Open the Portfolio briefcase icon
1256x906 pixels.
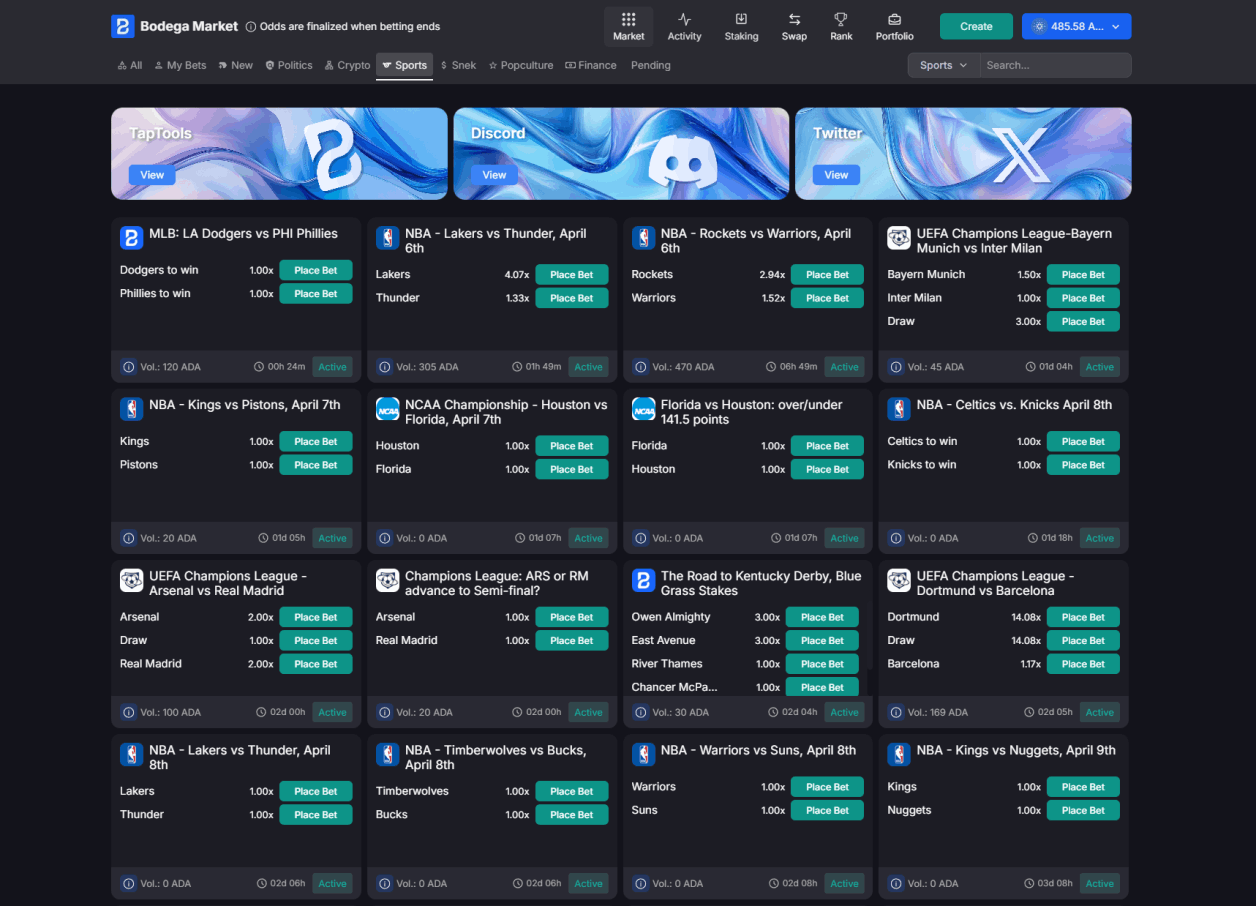click(894, 19)
